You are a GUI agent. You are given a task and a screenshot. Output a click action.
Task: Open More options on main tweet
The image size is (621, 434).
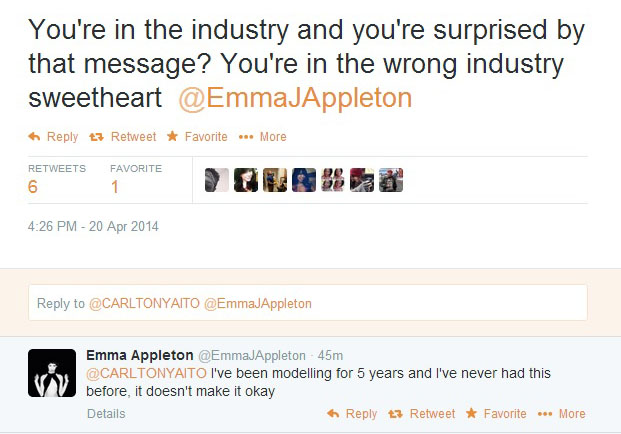[x=263, y=137]
